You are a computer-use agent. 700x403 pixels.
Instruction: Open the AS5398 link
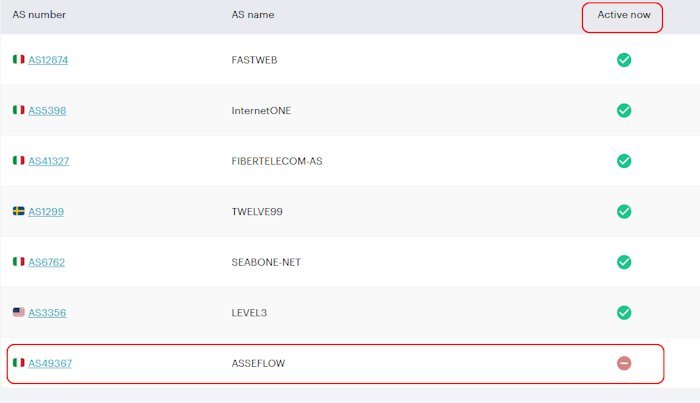[x=47, y=110]
